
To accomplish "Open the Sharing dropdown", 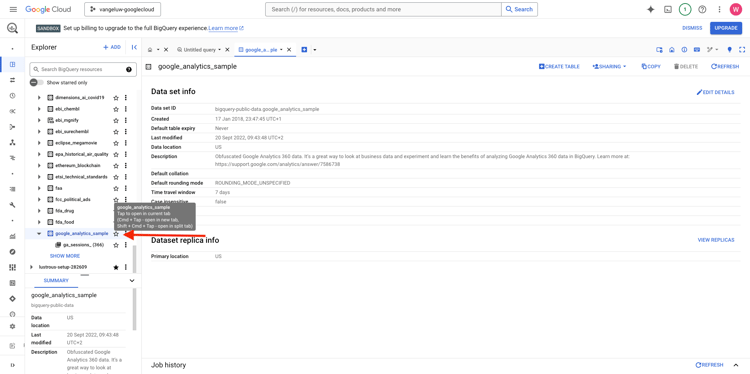I will (x=609, y=66).
